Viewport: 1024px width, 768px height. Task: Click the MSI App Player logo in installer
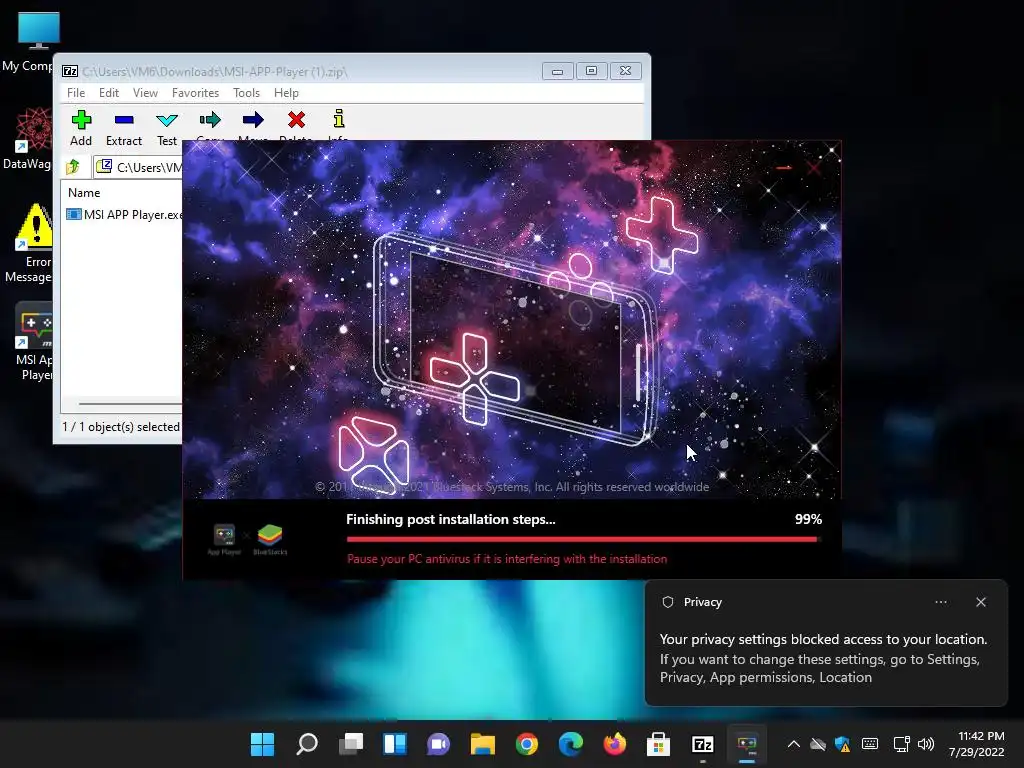click(x=224, y=539)
